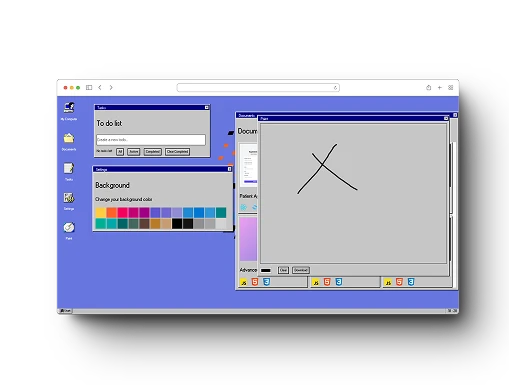Go forward using the browser forward arrow
This screenshot has height=387, width=516.
click(111, 87)
